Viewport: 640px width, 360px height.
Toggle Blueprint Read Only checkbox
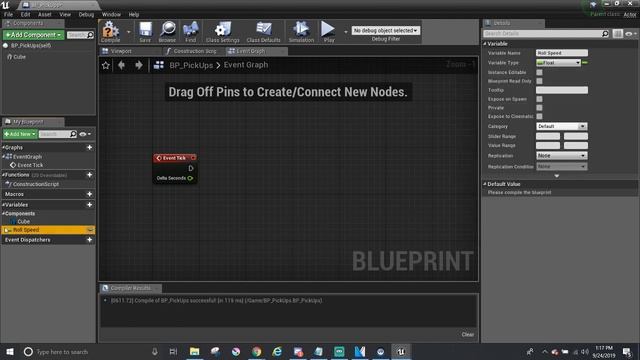coord(539,81)
